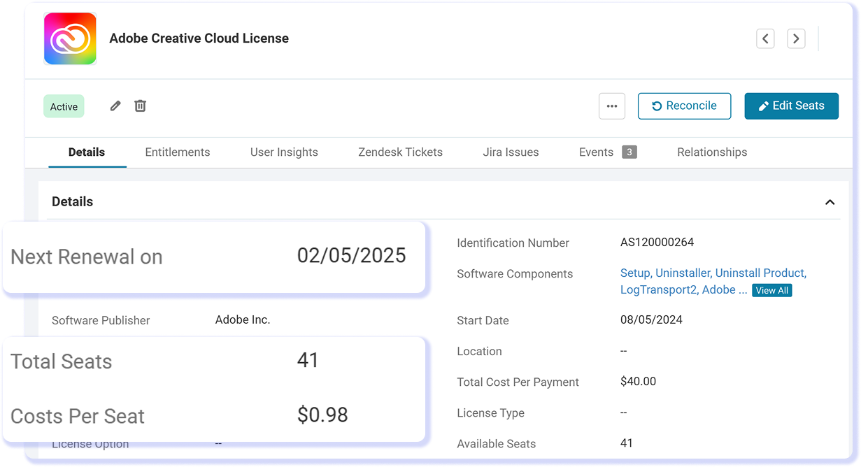Viewport: 861px width, 467px height.
Task: Click the Total Seats value 41
Action: [x=308, y=360]
